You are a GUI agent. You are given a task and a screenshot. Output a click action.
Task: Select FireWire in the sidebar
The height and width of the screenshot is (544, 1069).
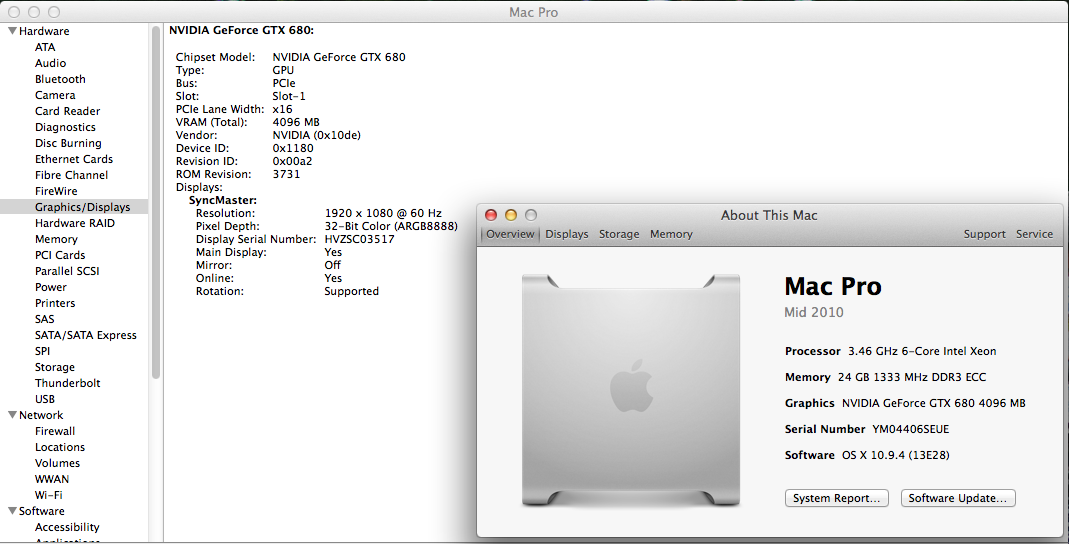pos(56,191)
